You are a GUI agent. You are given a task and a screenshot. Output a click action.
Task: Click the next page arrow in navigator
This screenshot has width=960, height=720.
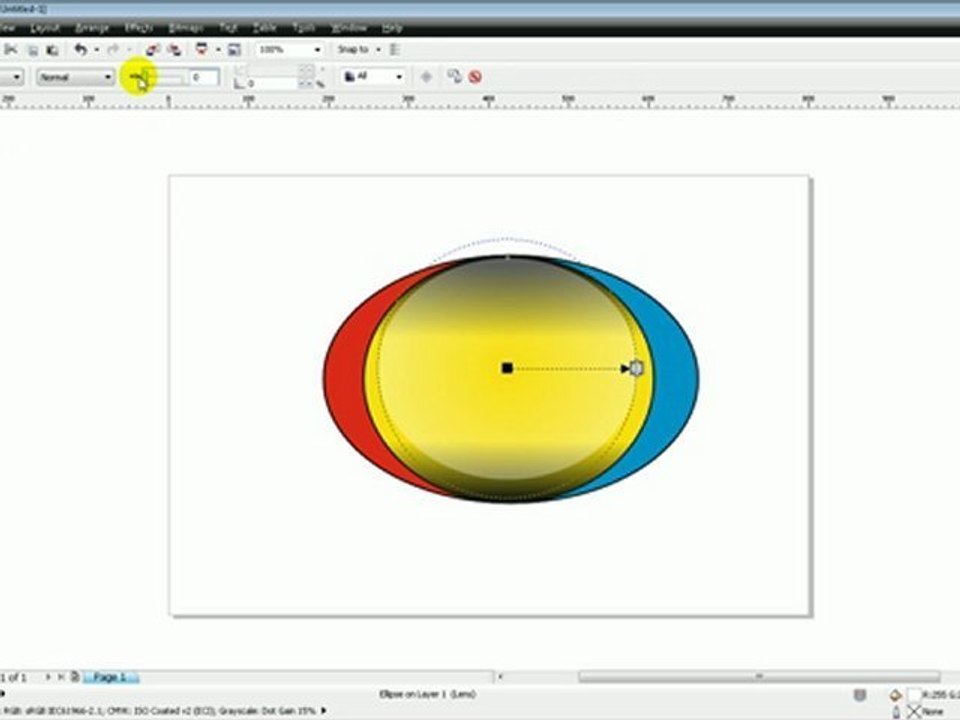pyautogui.click(x=48, y=677)
